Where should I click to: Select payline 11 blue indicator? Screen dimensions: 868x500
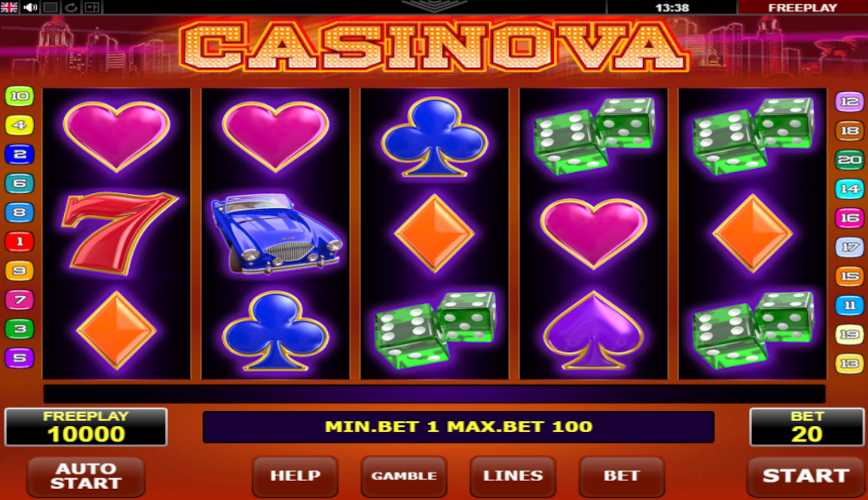point(849,305)
